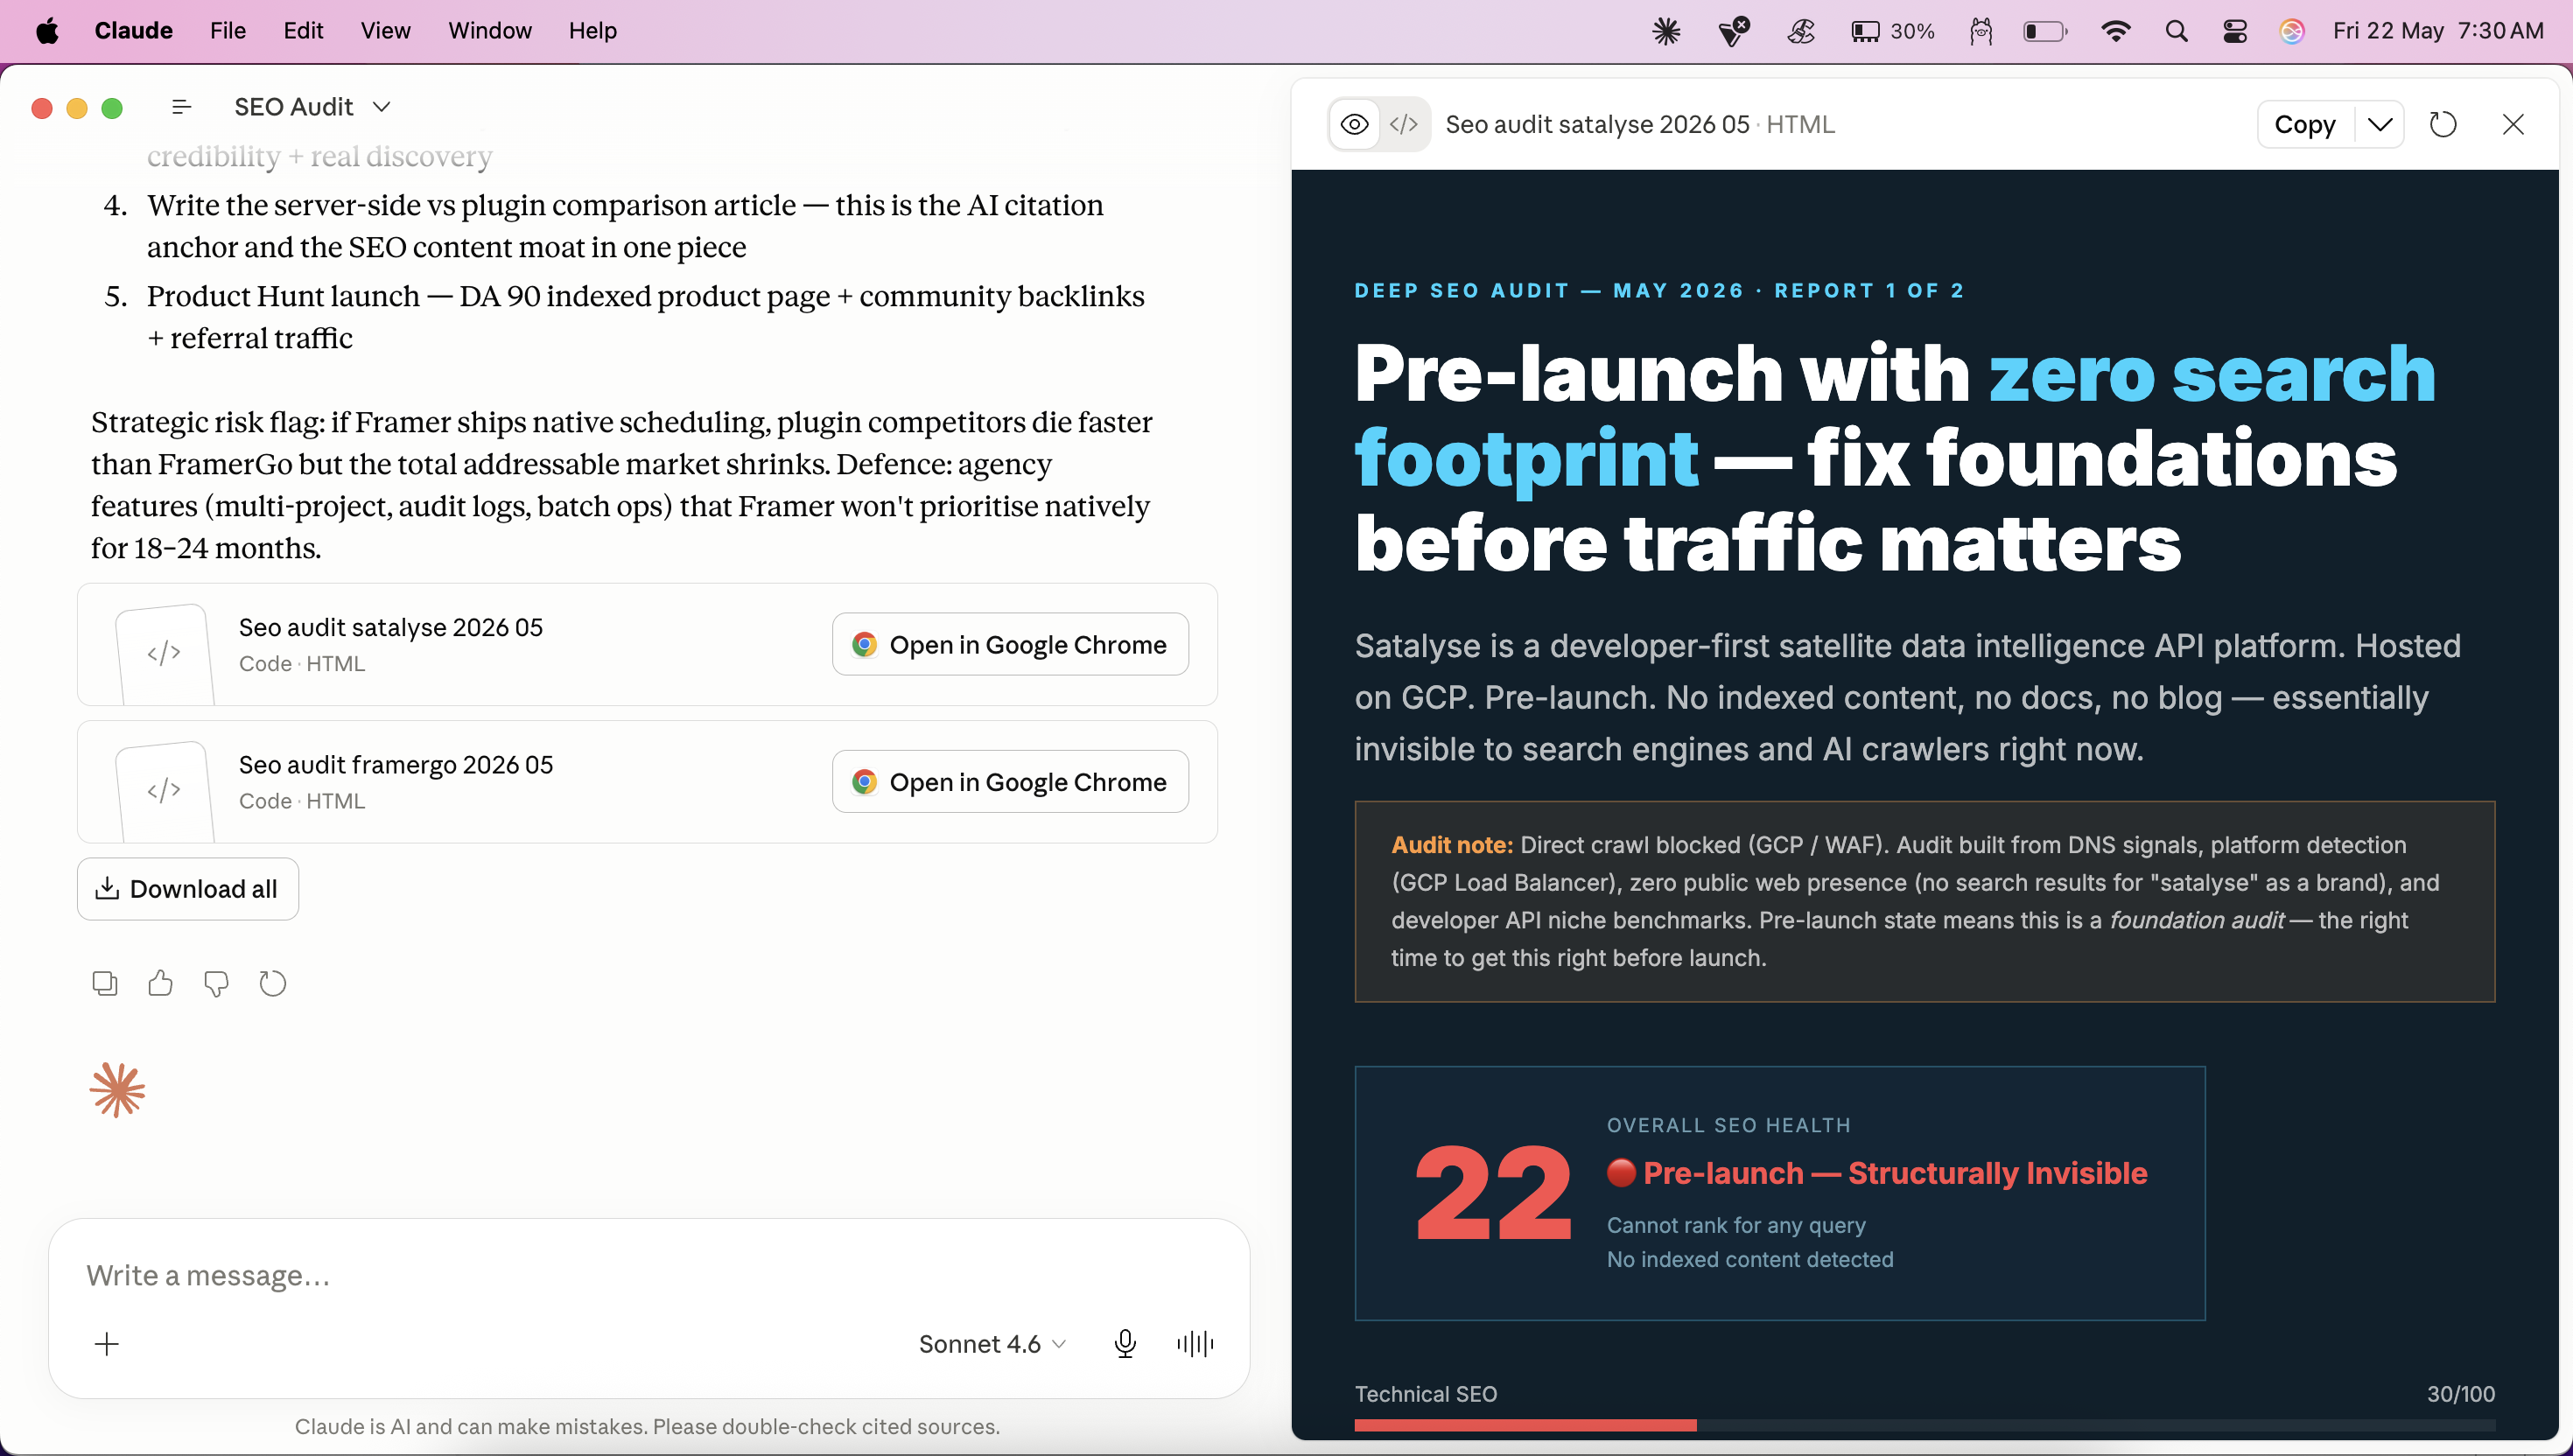Image resolution: width=2573 pixels, height=1456 pixels.
Task: Open the Sonnet 4.6 model selector
Action: click(992, 1344)
